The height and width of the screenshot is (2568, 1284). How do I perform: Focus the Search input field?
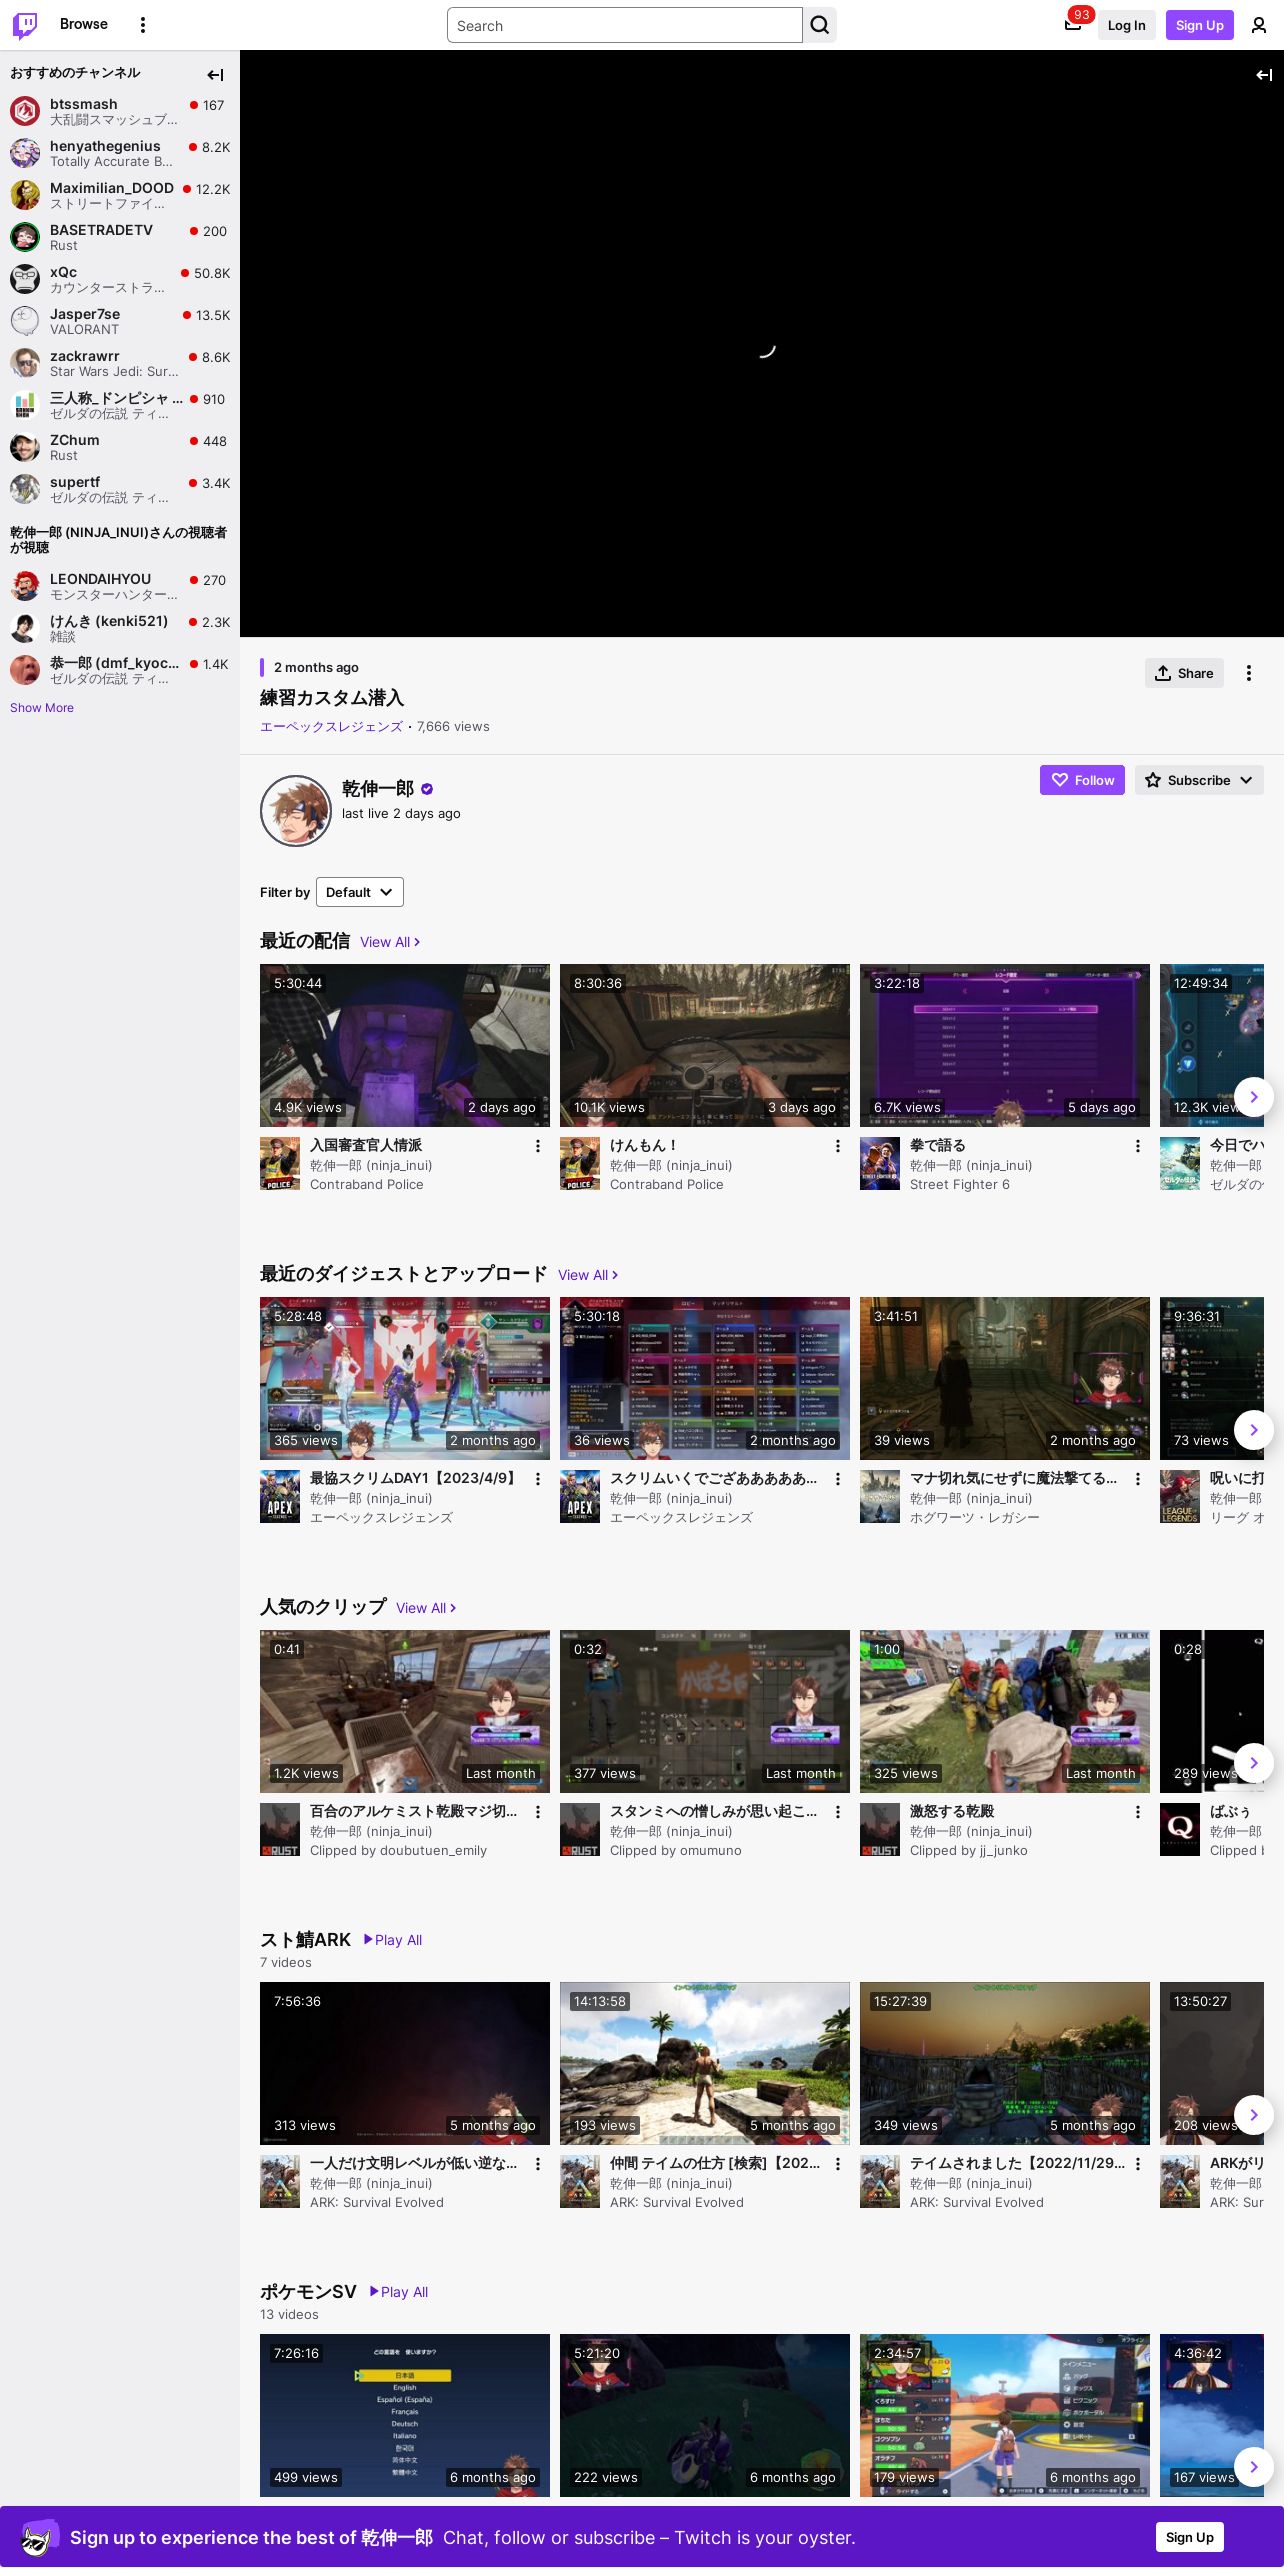pyautogui.click(x=625, y=25)
